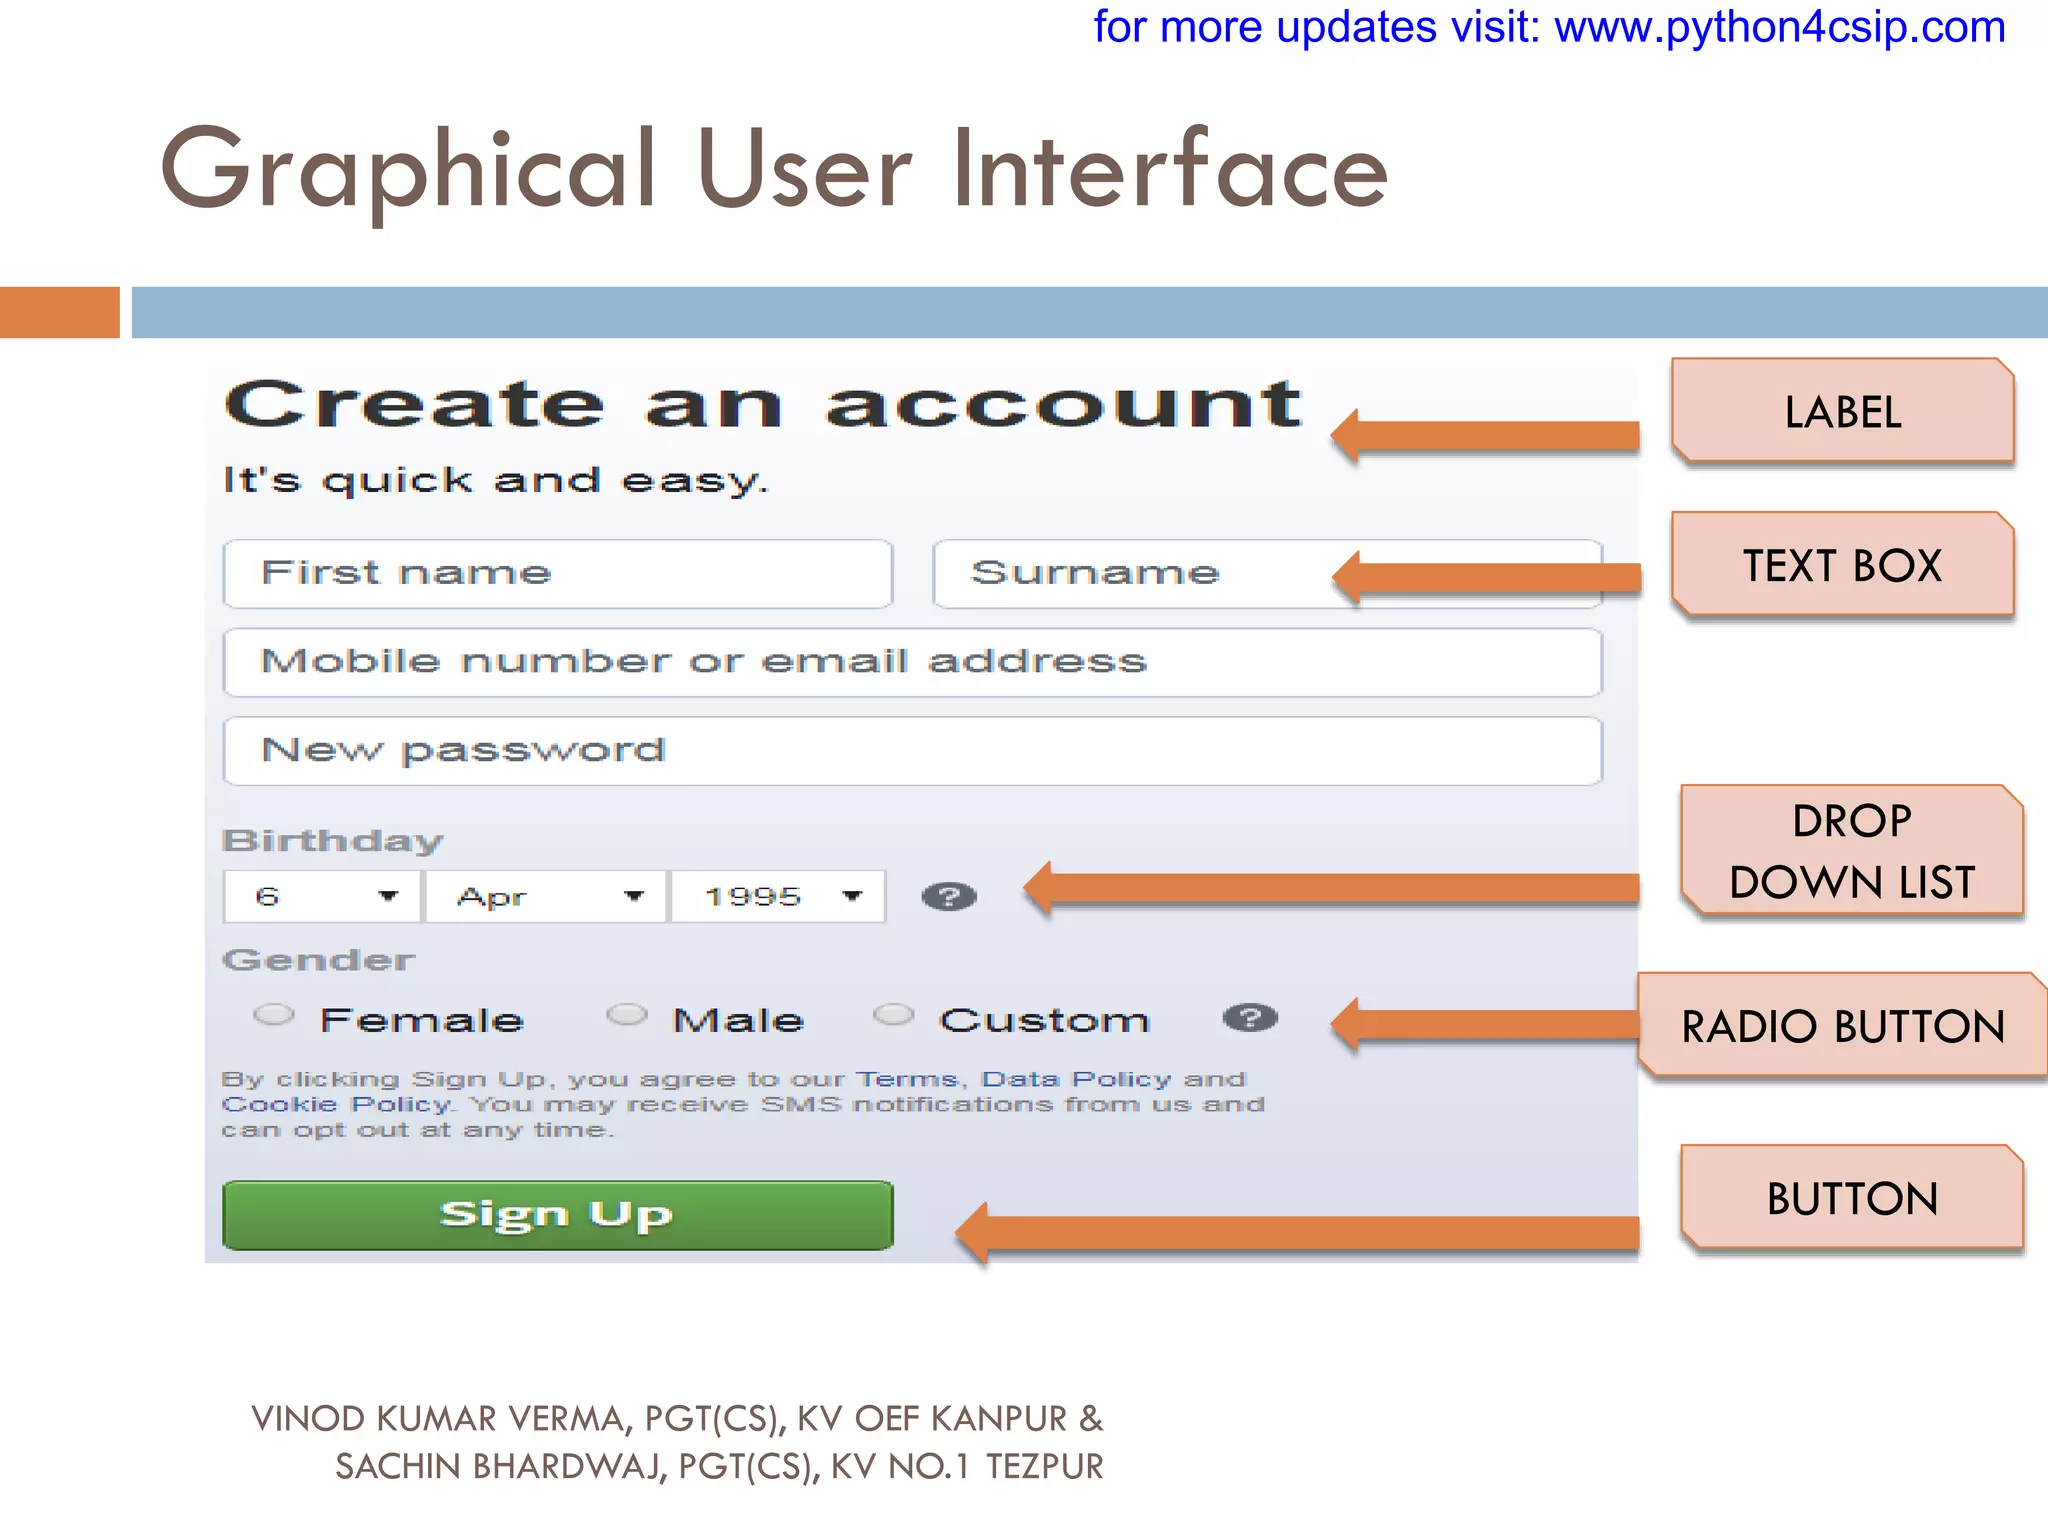2048x1536 pixels.
Task: Open the Data Policy link
Action: tap(1075, 1080)
